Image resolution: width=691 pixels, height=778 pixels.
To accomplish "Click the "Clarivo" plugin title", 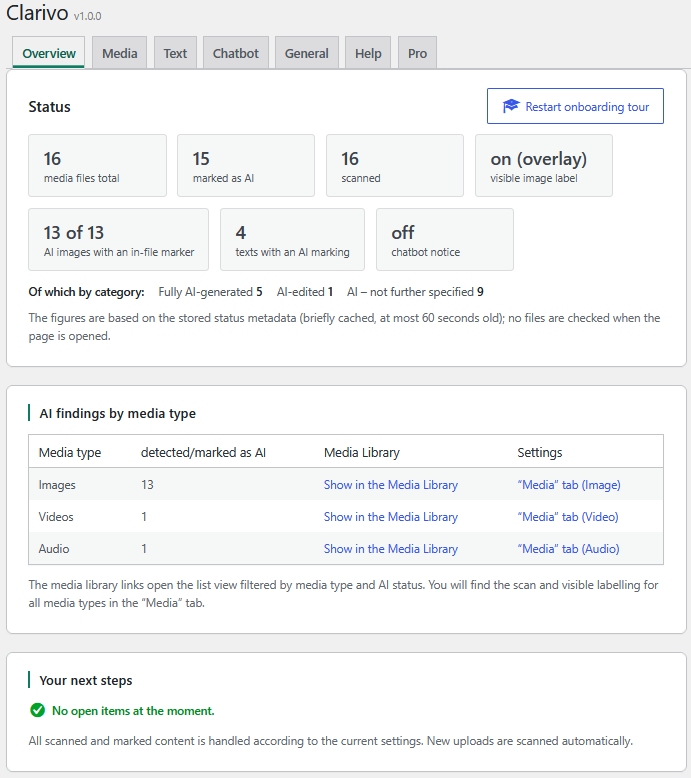I will (x=37, y=12).
